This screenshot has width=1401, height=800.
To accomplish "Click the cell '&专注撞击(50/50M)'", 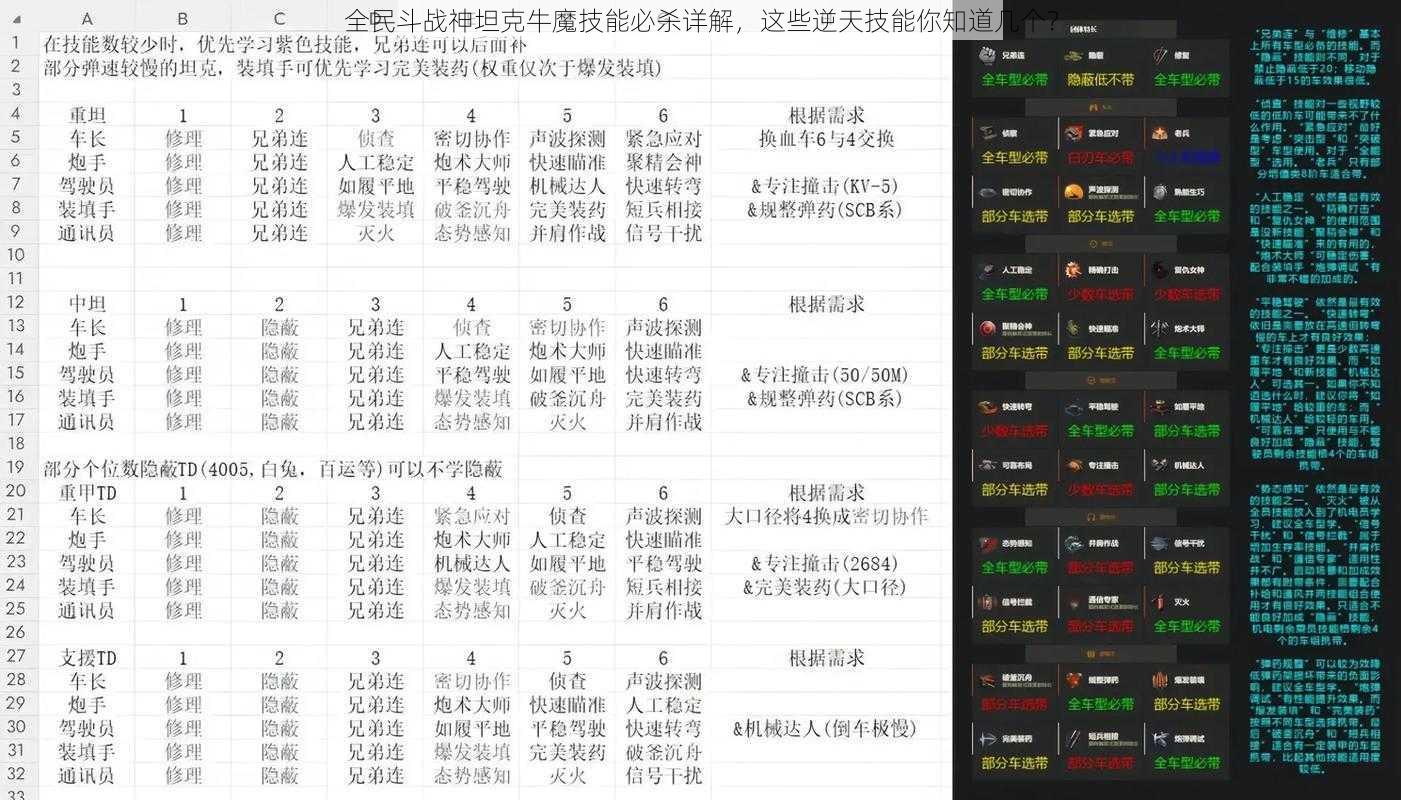I will pyautogui.click(x=826, y=374).
